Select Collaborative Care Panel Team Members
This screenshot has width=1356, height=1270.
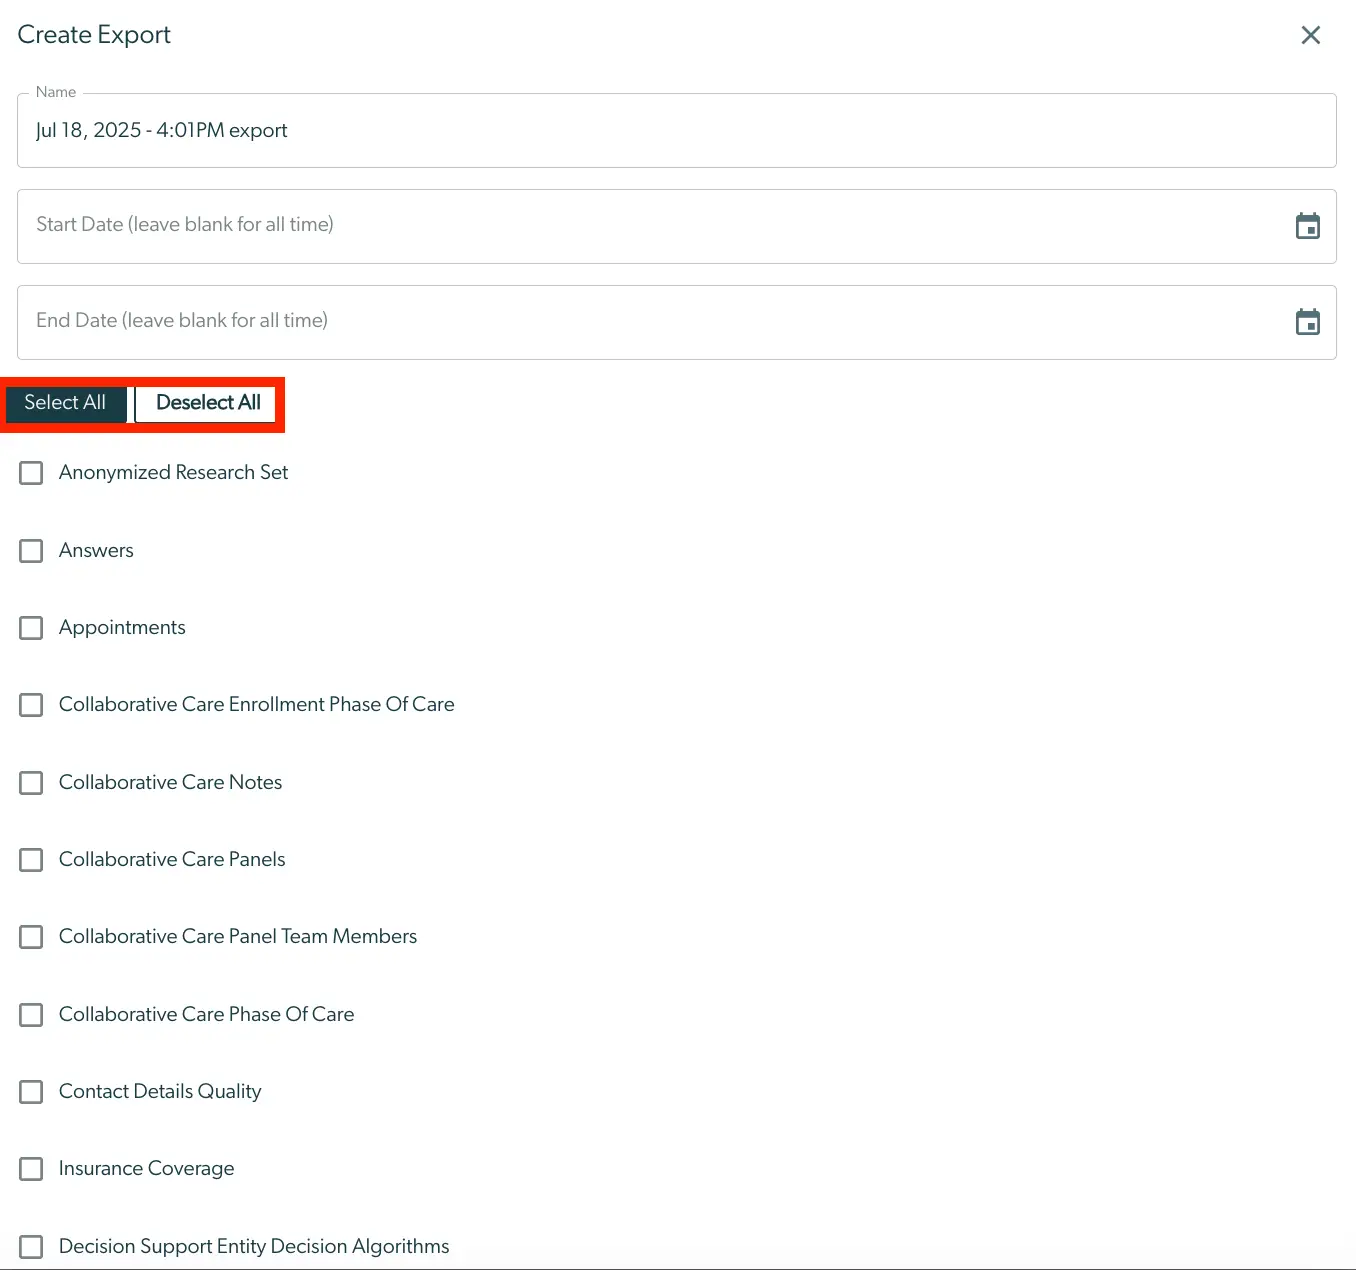tap(31, 937)
